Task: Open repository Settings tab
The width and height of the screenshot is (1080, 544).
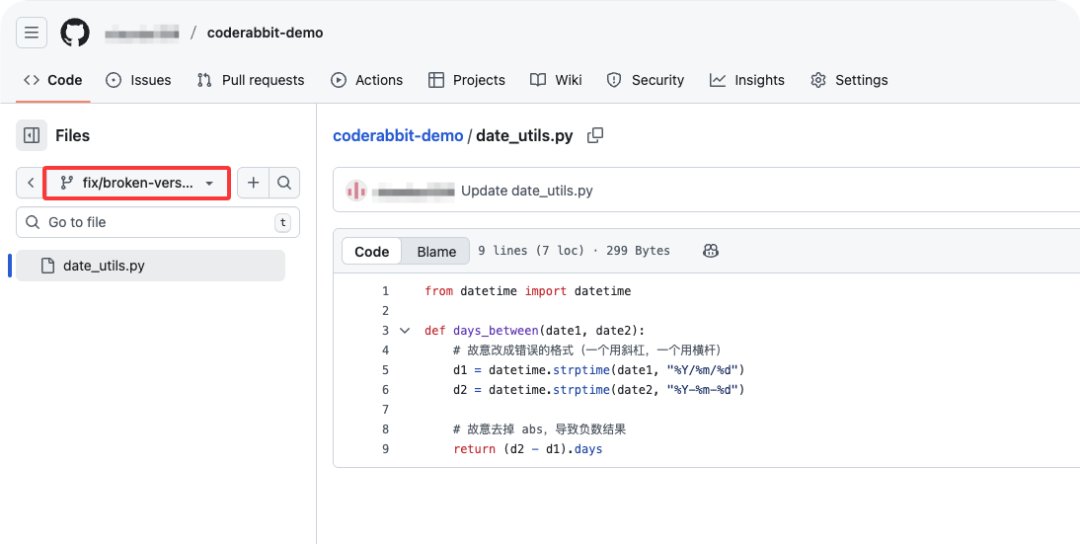Action: click(849, 80)
